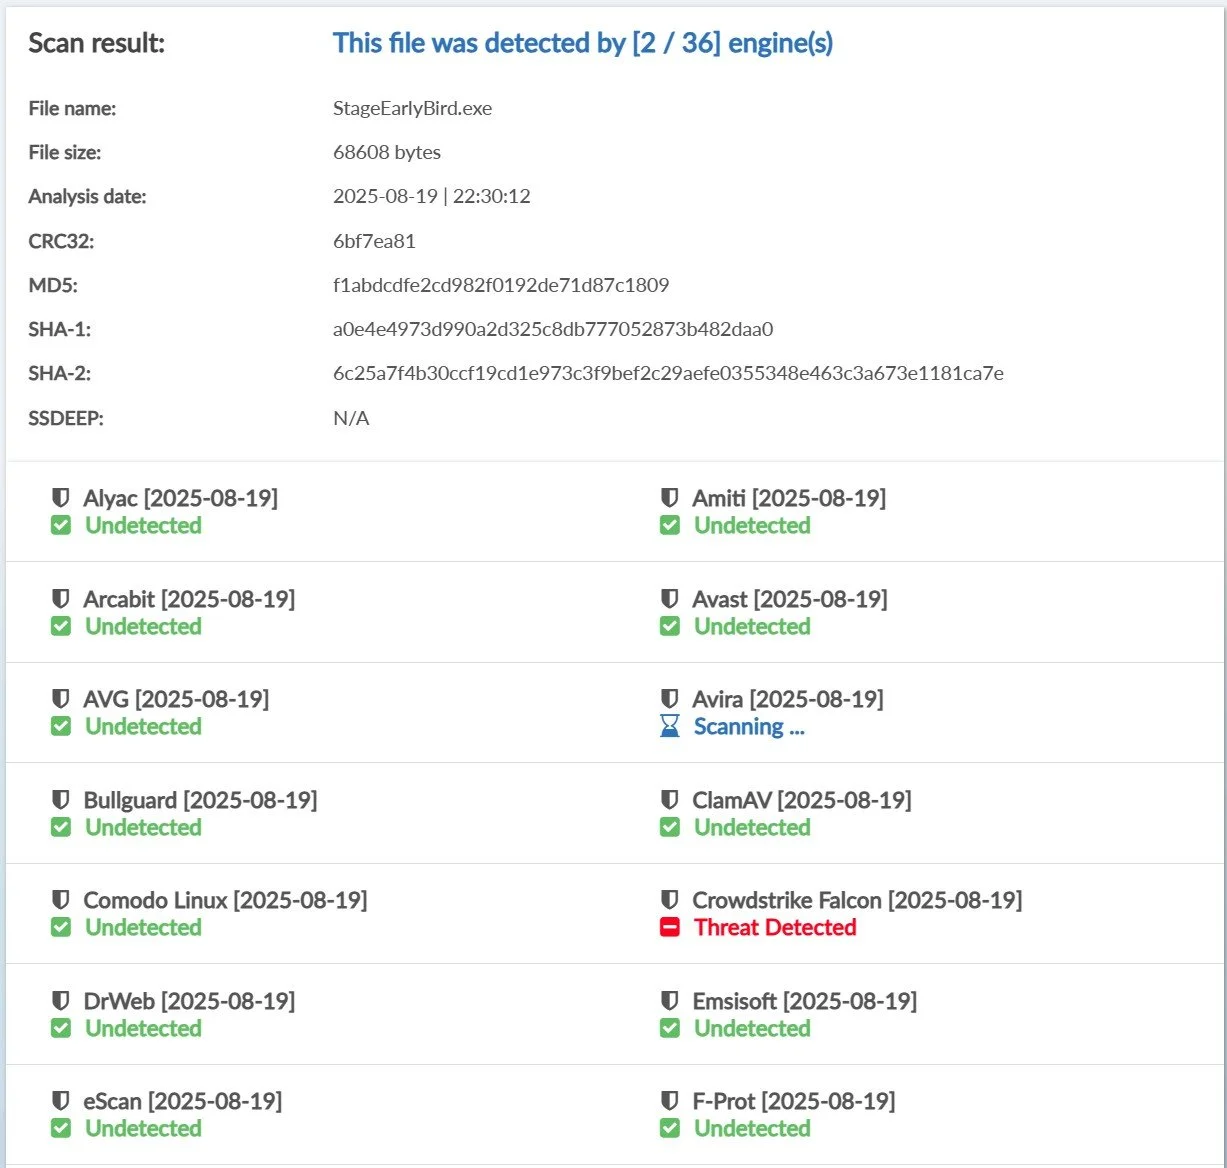The height and width of the screenshot is (1168, 1227).
Task: Click the Threat Detected status text
Action: click(775, 927)
